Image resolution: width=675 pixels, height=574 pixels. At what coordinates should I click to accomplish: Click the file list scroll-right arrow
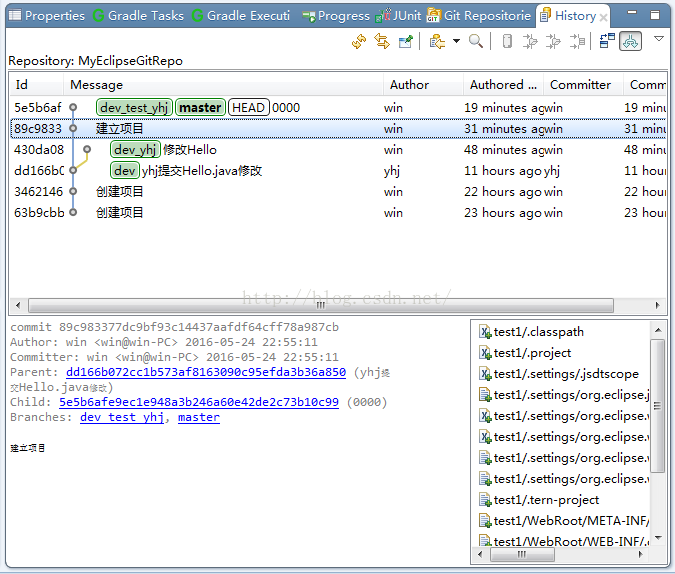click(641, 555)
